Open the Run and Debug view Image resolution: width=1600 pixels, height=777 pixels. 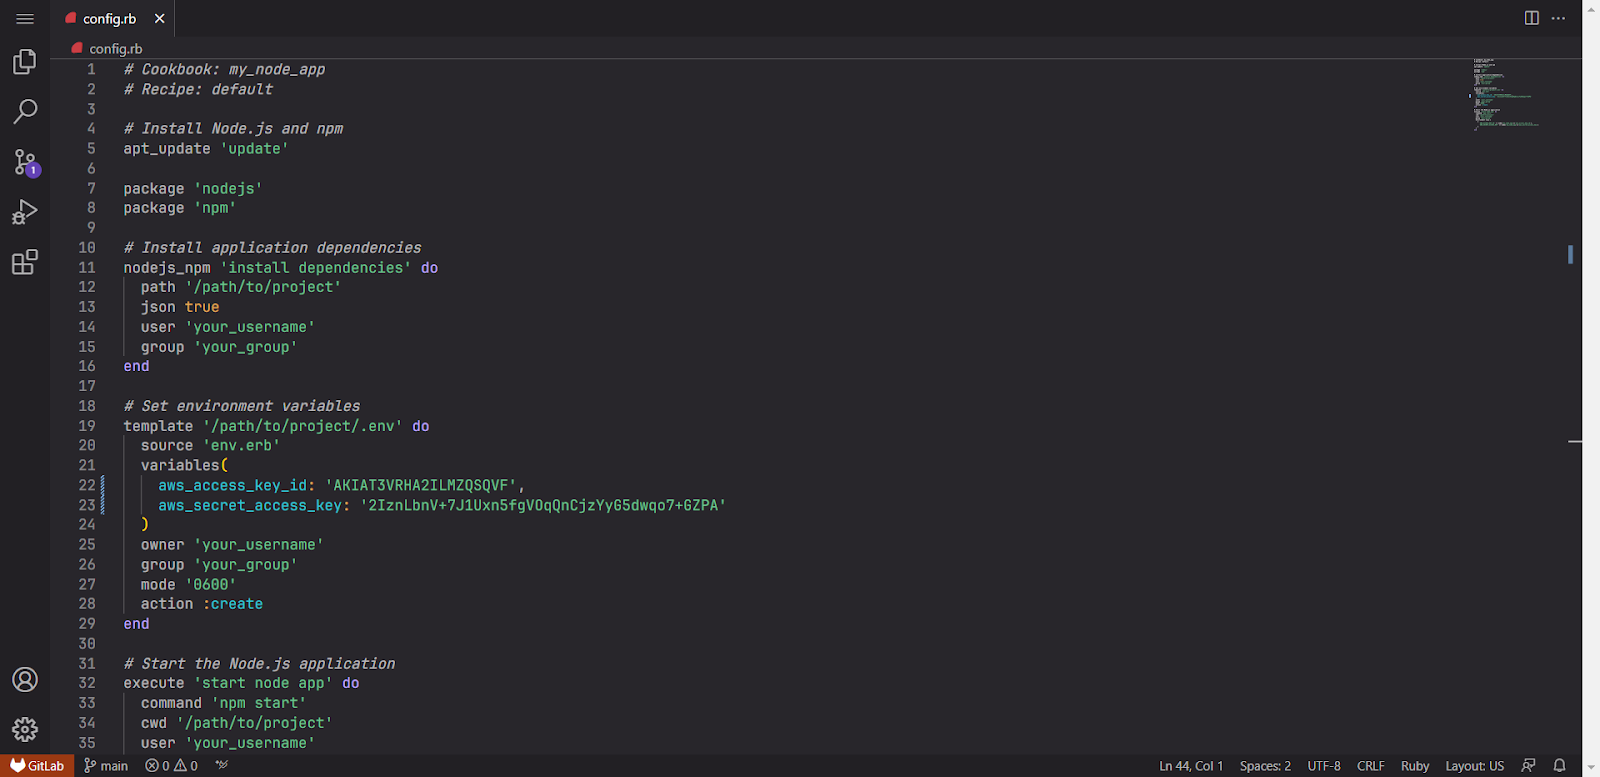(x=25, y=212)
